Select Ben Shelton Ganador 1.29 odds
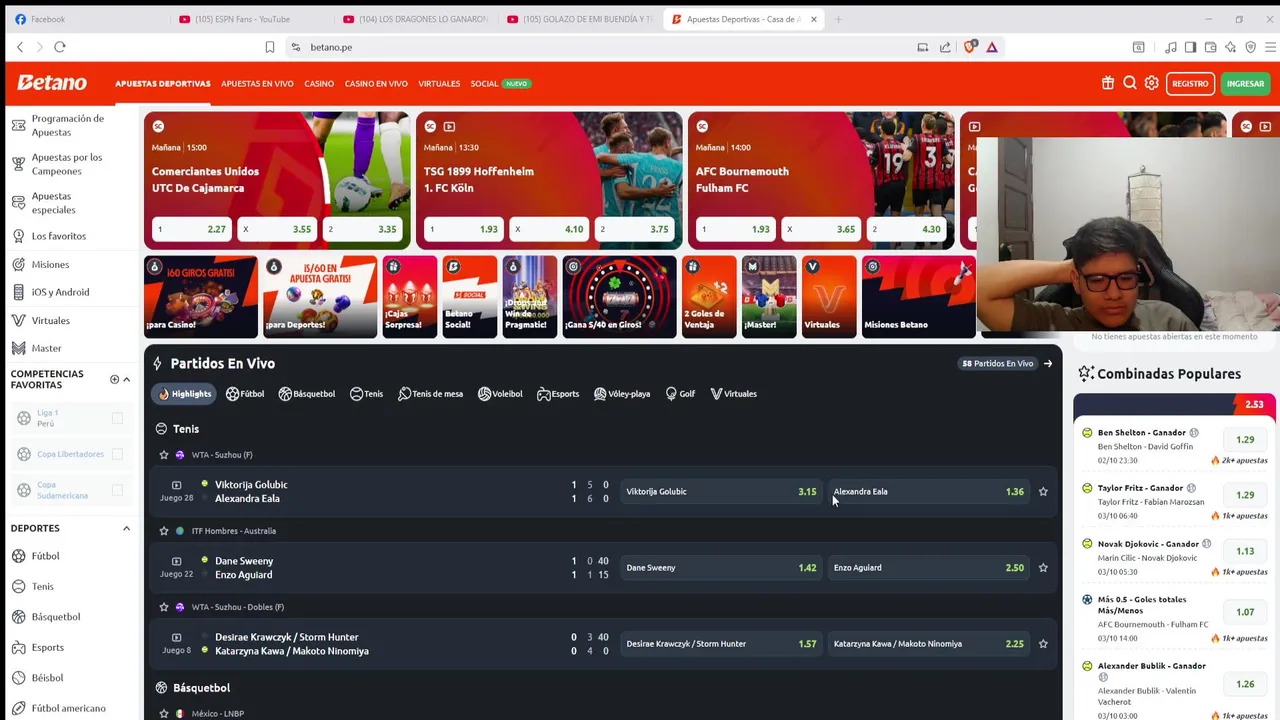Viewport: 1280px width, 720px height. coord(1245,440)
